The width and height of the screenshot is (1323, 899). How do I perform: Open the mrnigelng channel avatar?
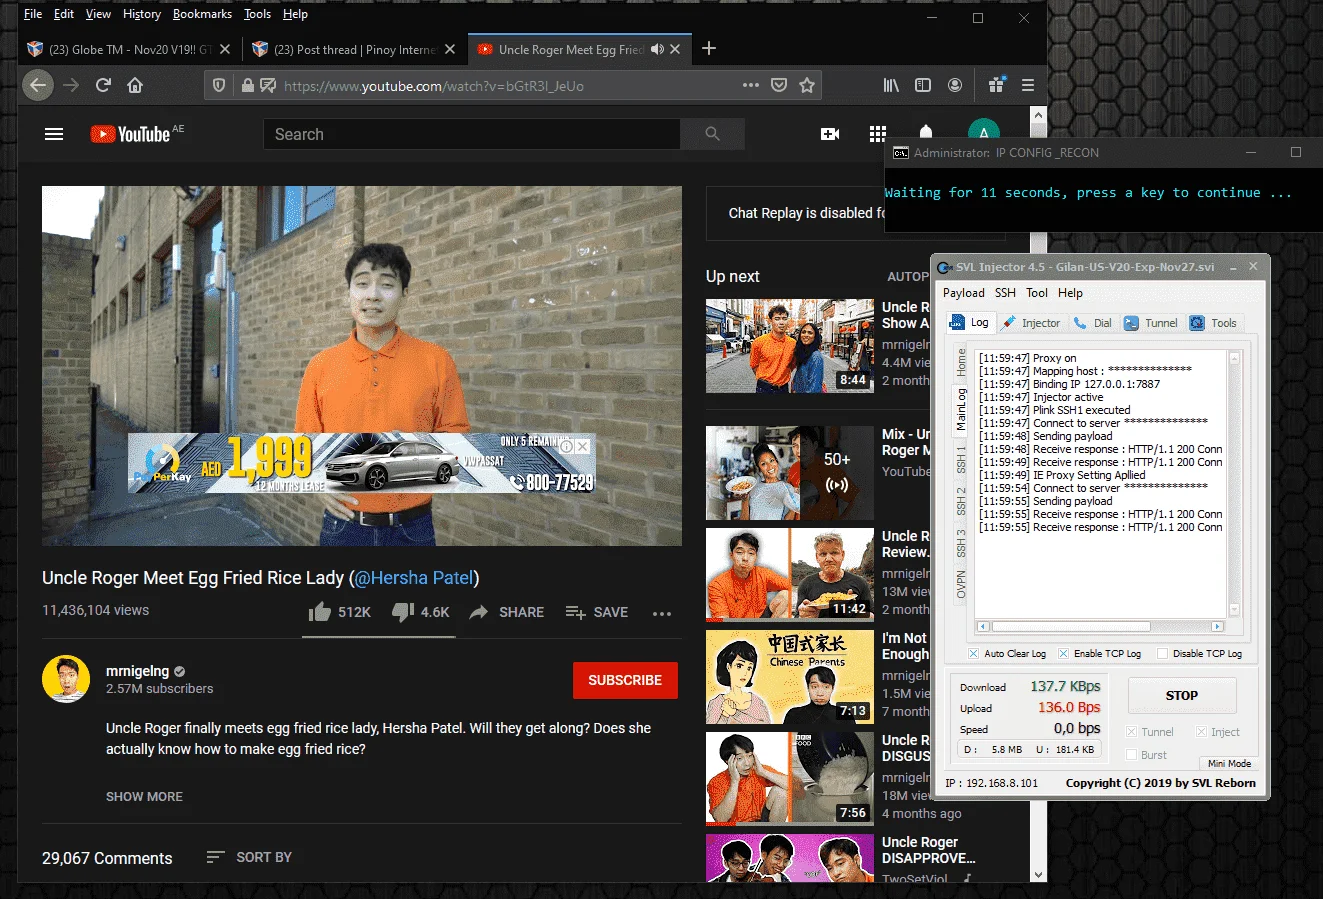coord(66,680)
